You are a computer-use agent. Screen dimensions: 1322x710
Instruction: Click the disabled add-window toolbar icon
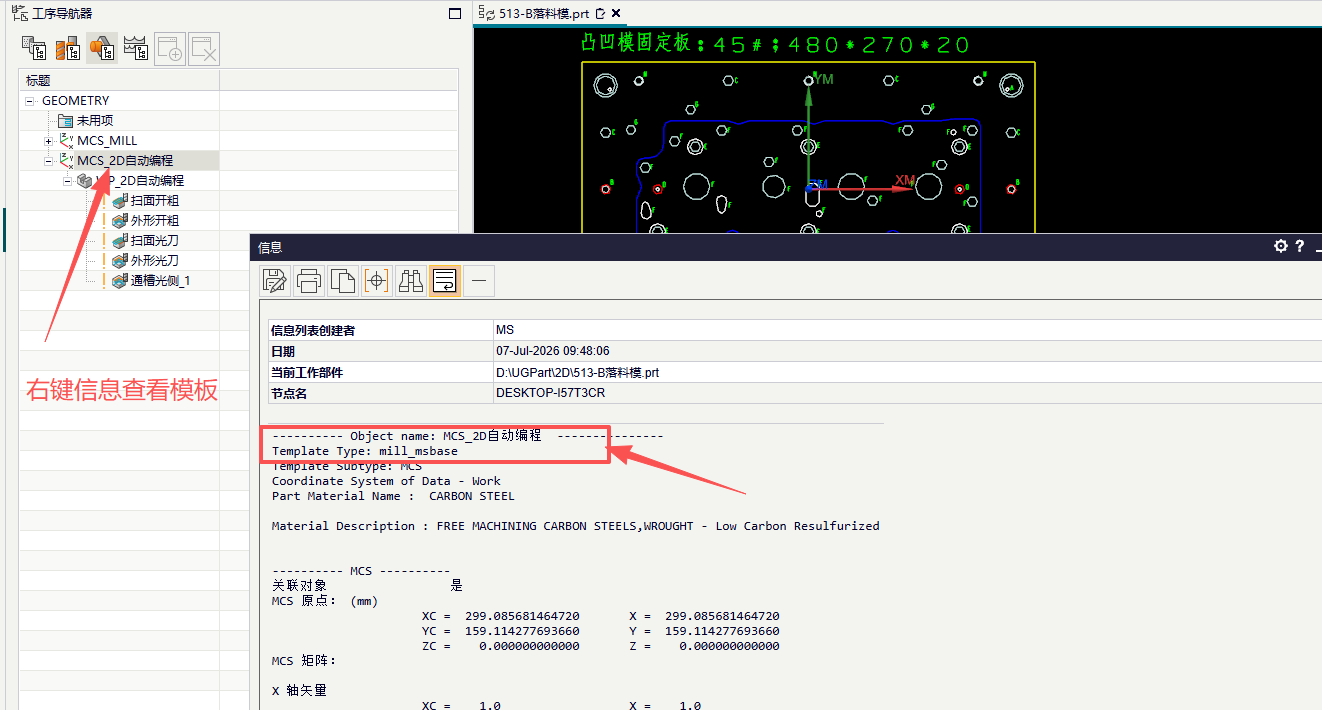coord(170,48)
